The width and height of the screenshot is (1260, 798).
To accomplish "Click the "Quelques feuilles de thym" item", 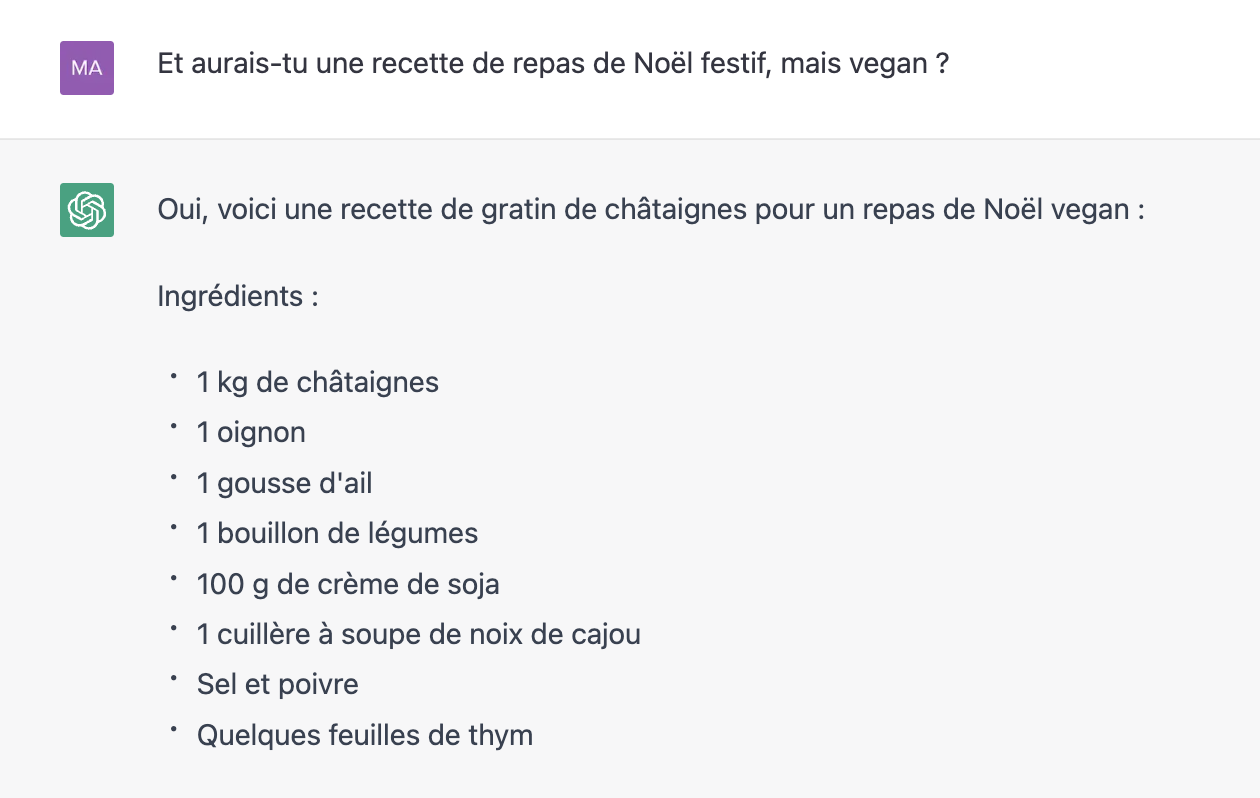I will pyautogui.click(x=365, y=736).
